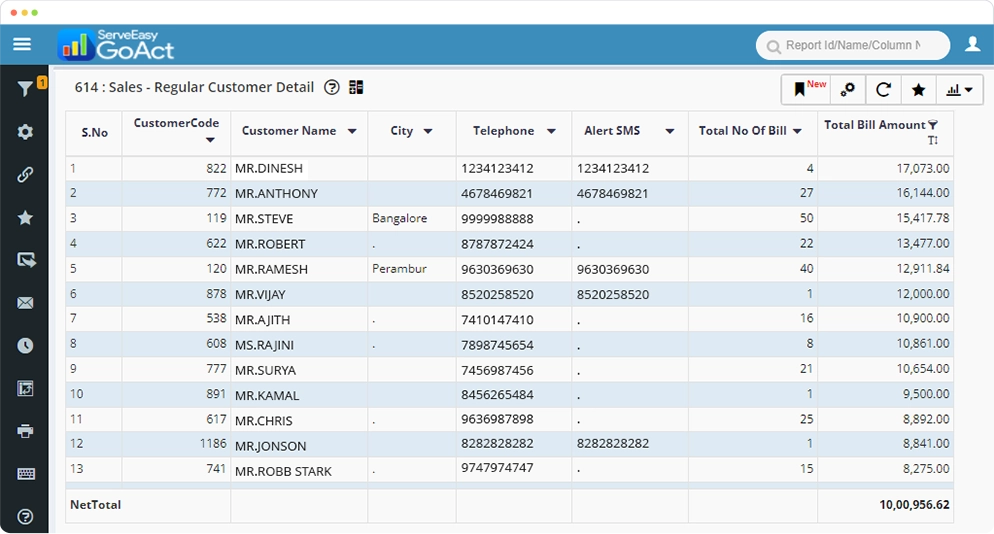The width and height of the screenshot is (994, 534).
Task: Mark report as favorite with toolbar star
Action: pos(918,90)
